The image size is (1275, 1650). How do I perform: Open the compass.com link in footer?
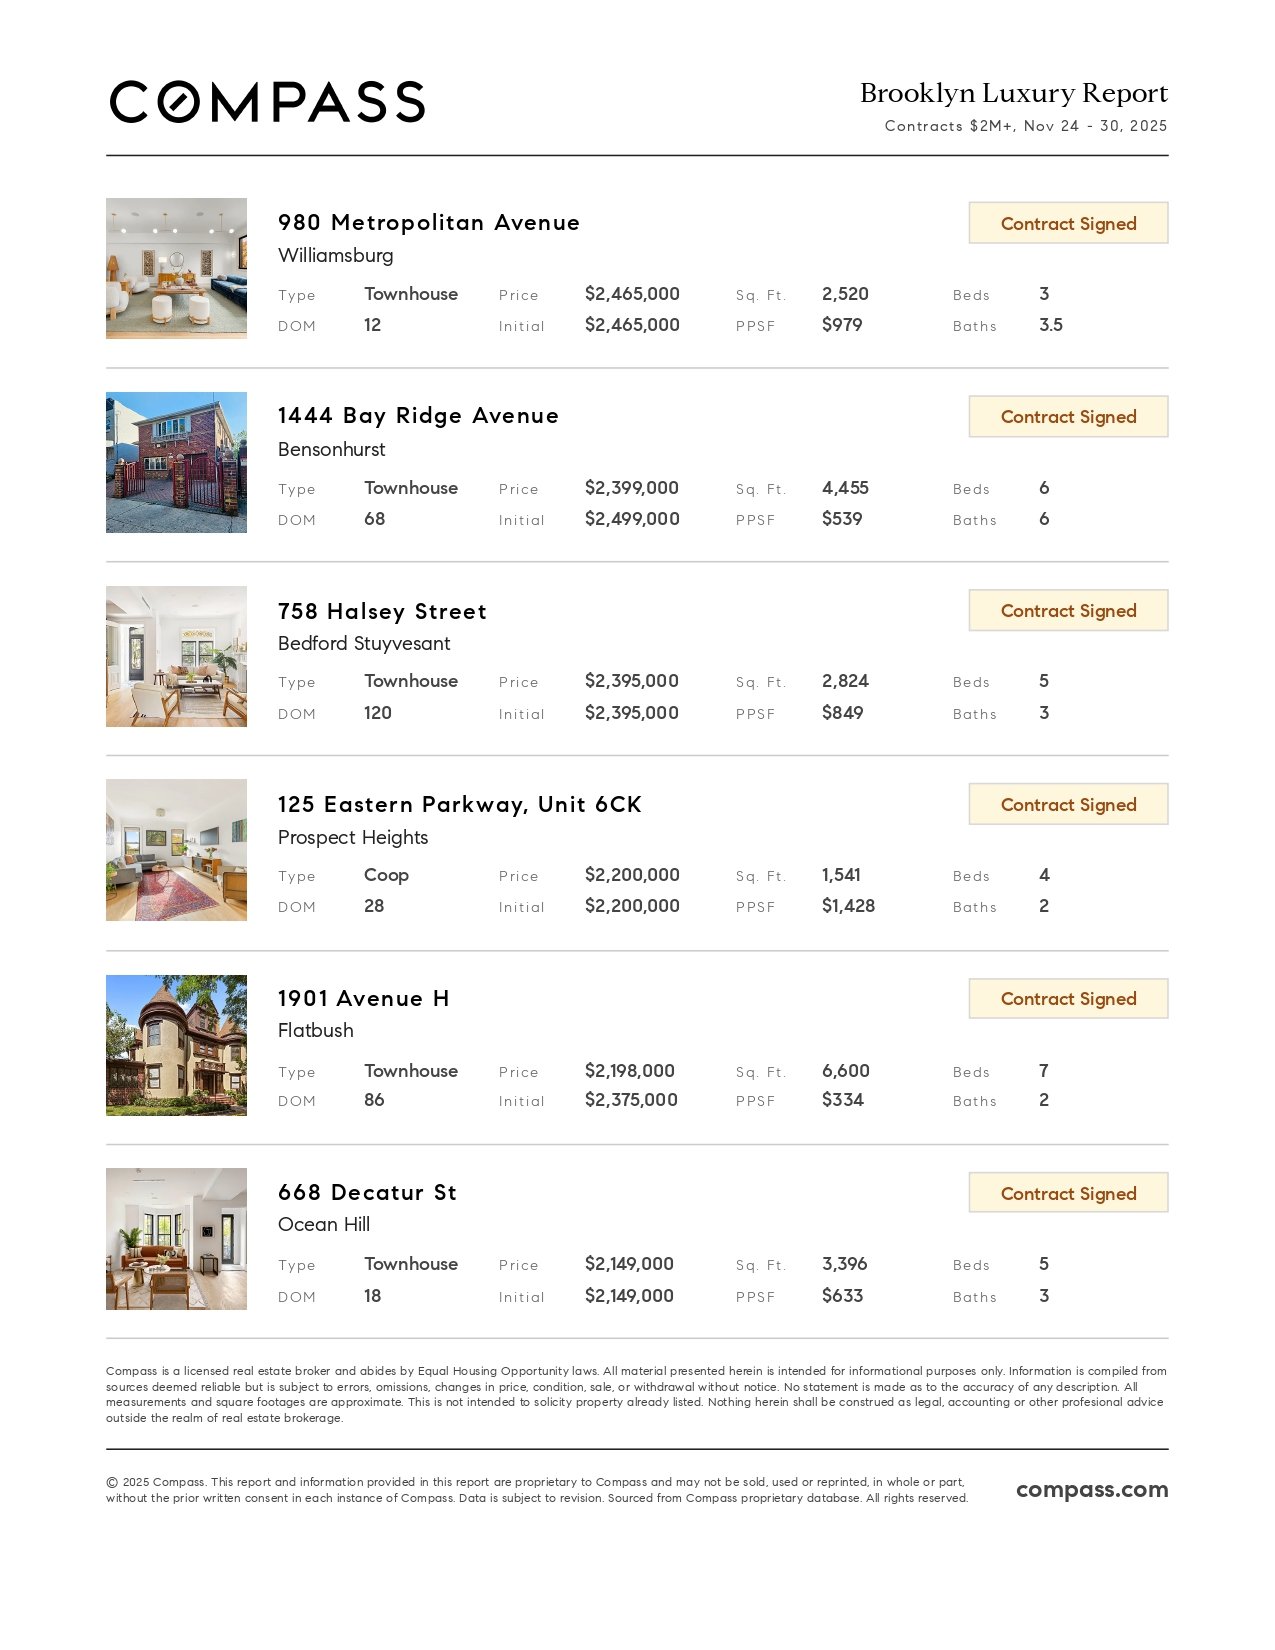(x=1092, y=1489)
